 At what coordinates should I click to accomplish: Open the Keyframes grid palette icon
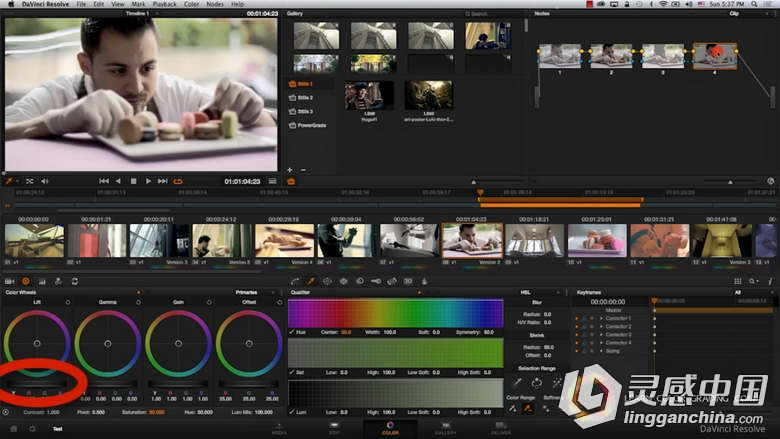point(738,281)
